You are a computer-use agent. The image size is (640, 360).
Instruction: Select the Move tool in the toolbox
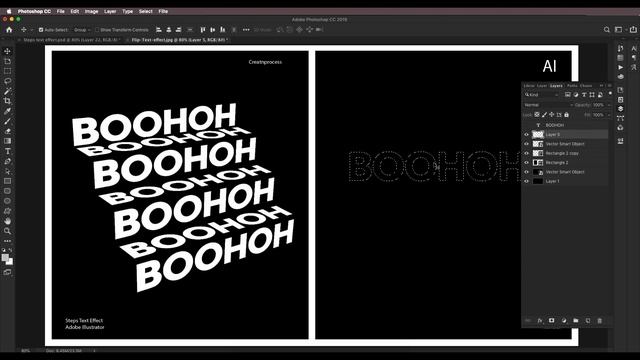7,51
